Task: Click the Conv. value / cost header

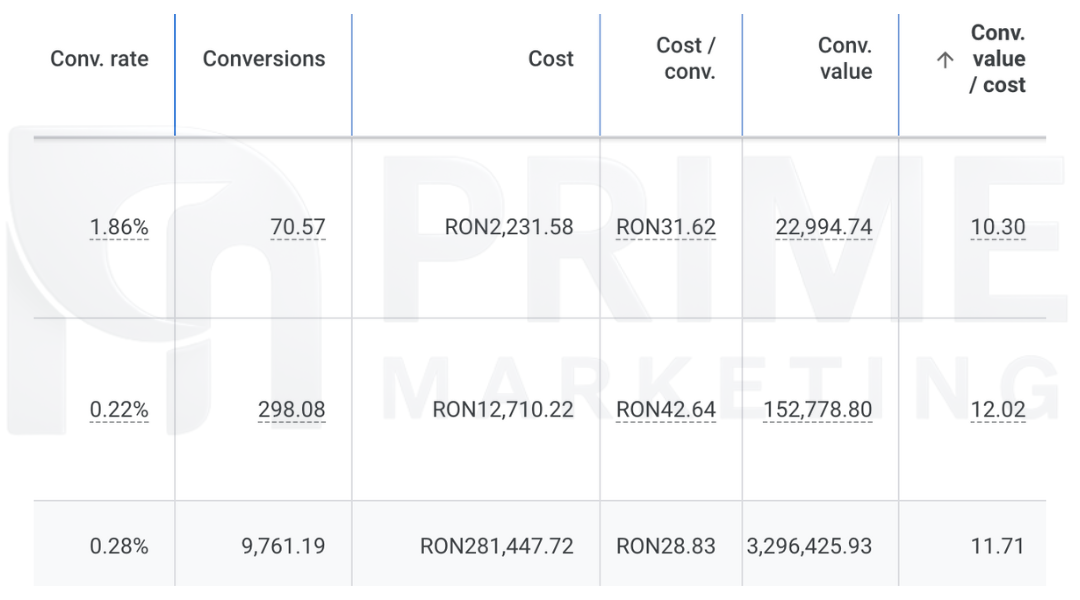Action: click(997, 59)
